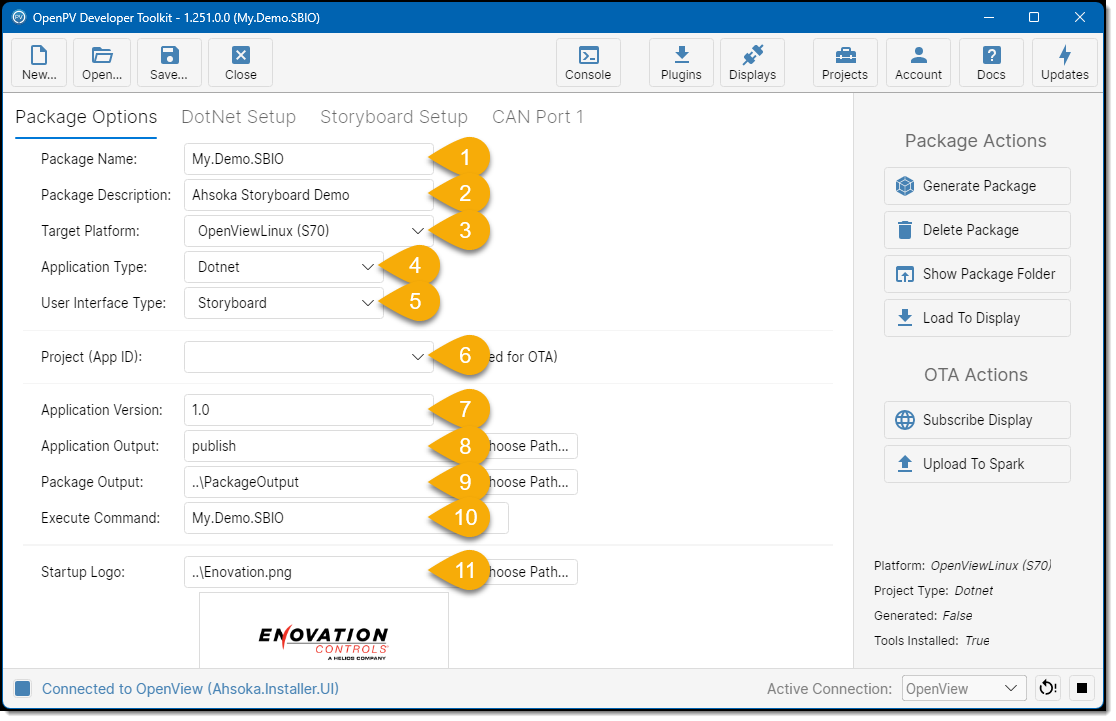
Task: Click the stop square icon in status bar
Action: click(x=1082, y=688)
